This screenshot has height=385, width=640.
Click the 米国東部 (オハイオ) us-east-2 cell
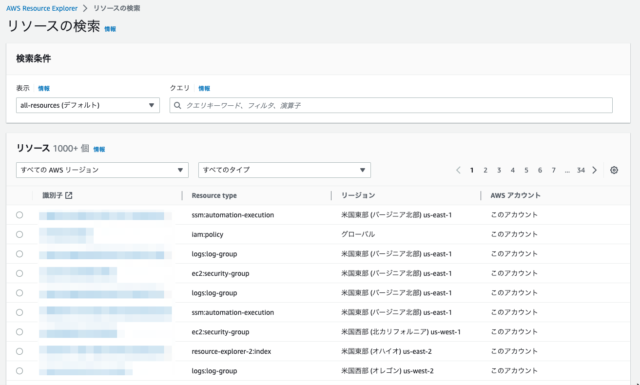click(387, 351)
